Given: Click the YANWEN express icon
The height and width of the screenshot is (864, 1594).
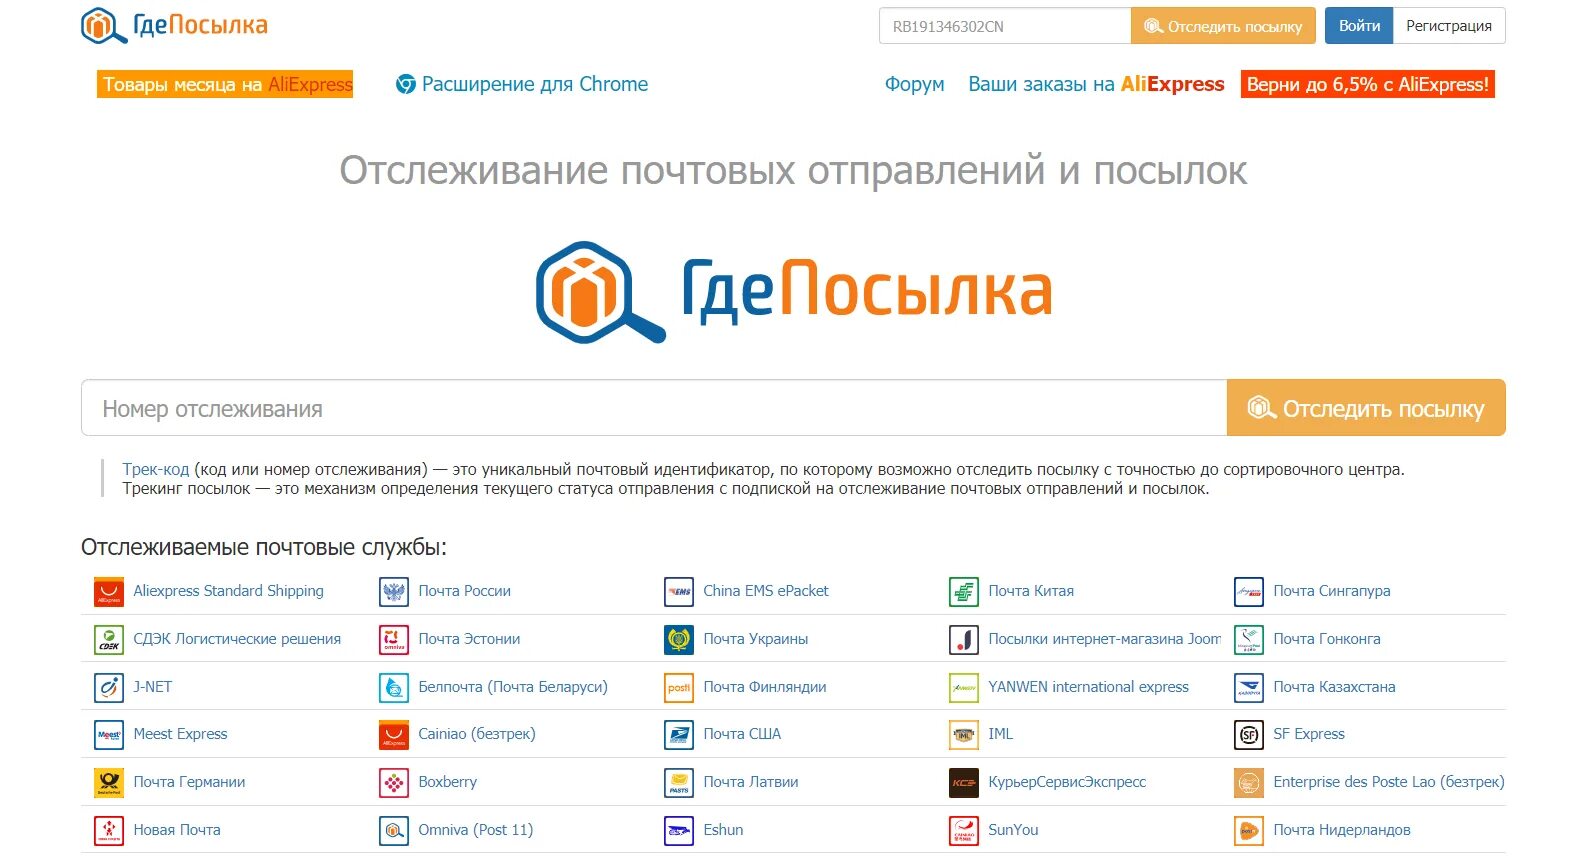Looking at the screenshot, I should tap(964, 688).
